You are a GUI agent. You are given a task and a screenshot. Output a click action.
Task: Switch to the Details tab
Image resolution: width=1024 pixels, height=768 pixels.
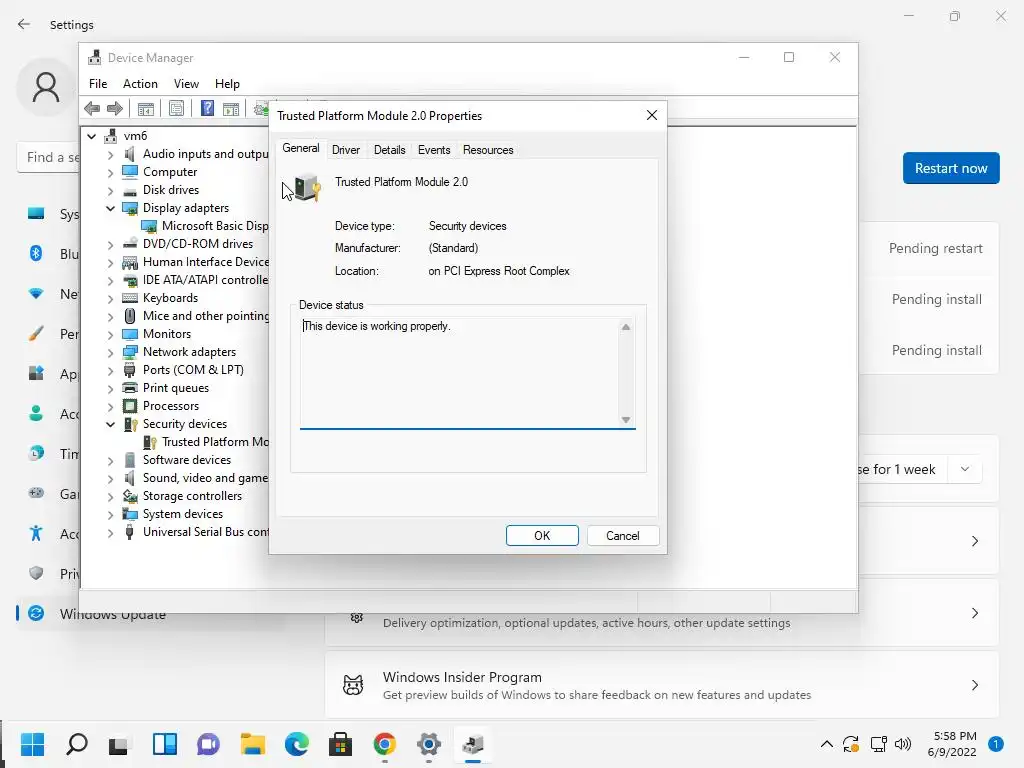coord(389,150)
